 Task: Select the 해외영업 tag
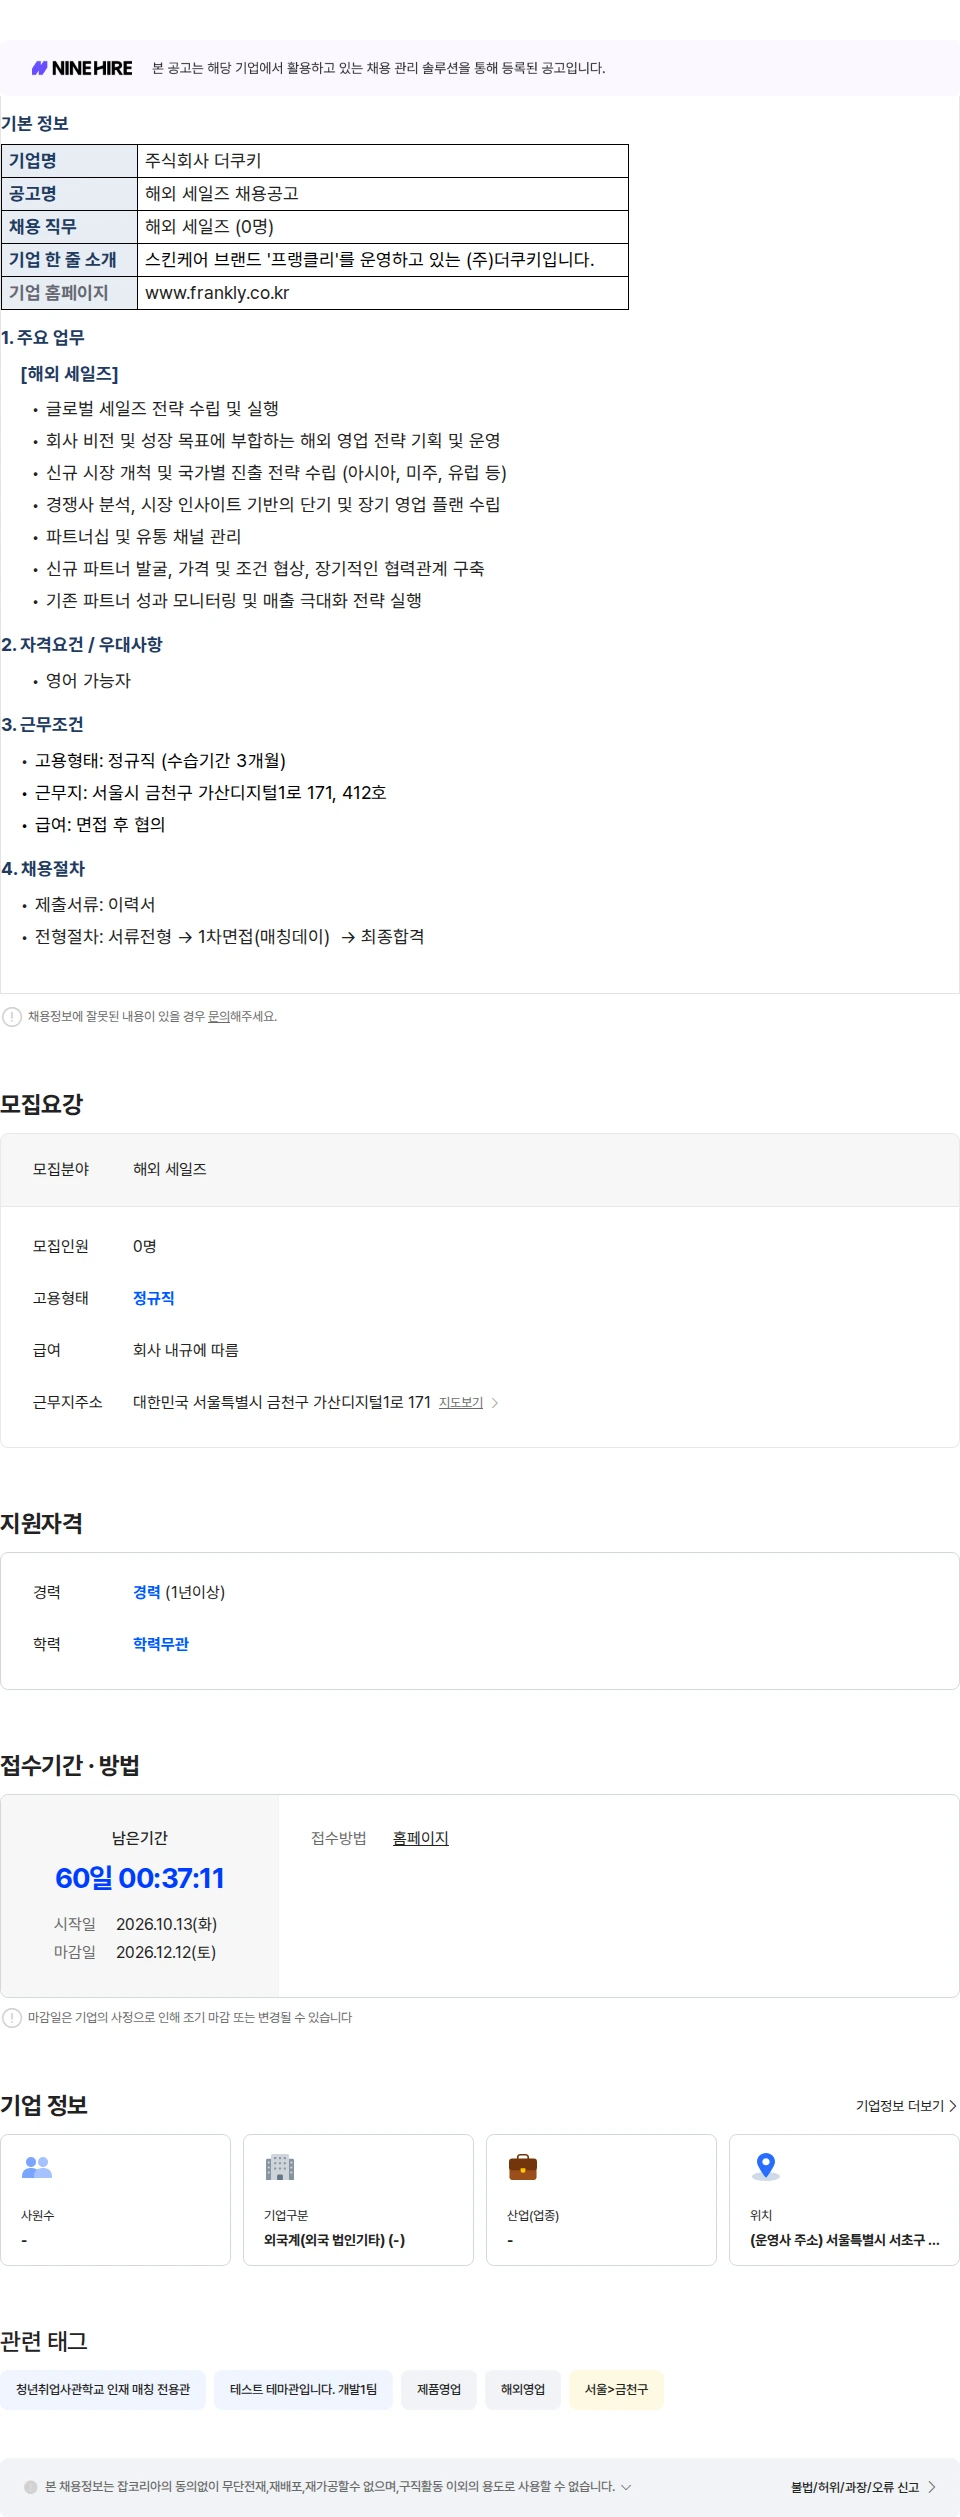pos(523,2390)
